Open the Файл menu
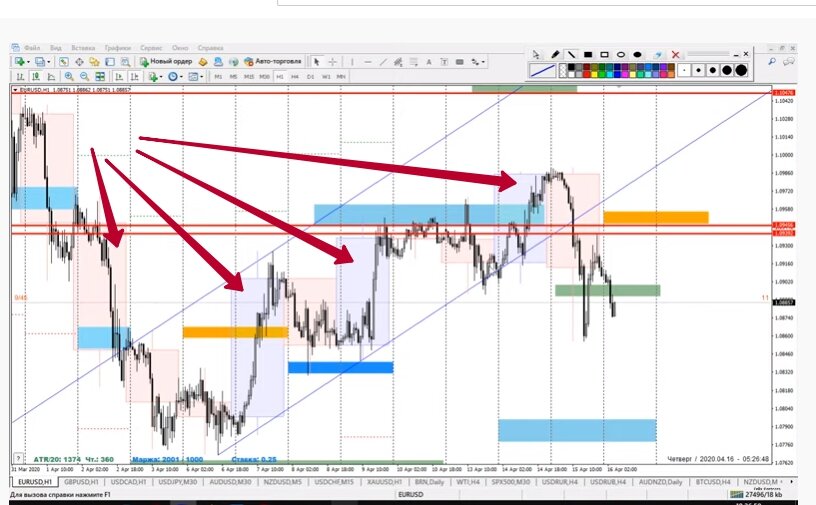The height and width of the screenshot is (505, 816). (x=32, y=48)
